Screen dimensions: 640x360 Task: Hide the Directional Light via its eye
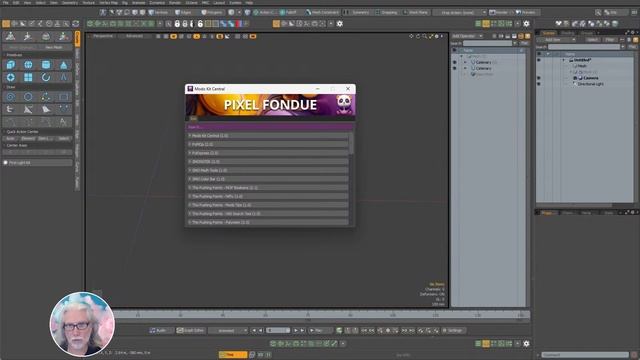(x=539, y=84)
